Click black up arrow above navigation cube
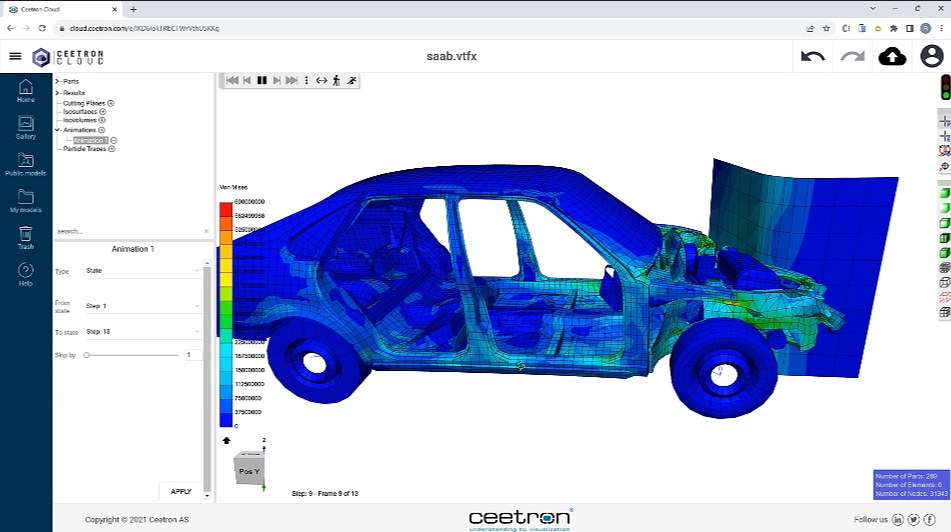This screenshot has height=532, width=951. point(226,440)
